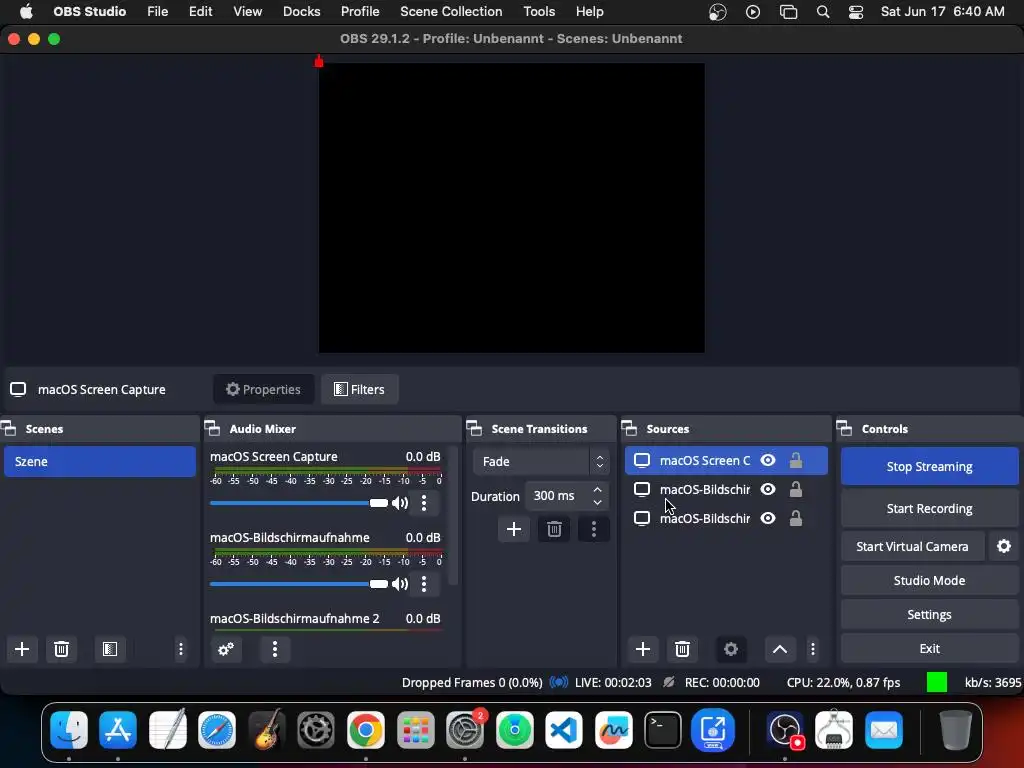Lock first macOS-Bildschirmaufnahme source
This screenshot has width=1024, height=768.
795,489
